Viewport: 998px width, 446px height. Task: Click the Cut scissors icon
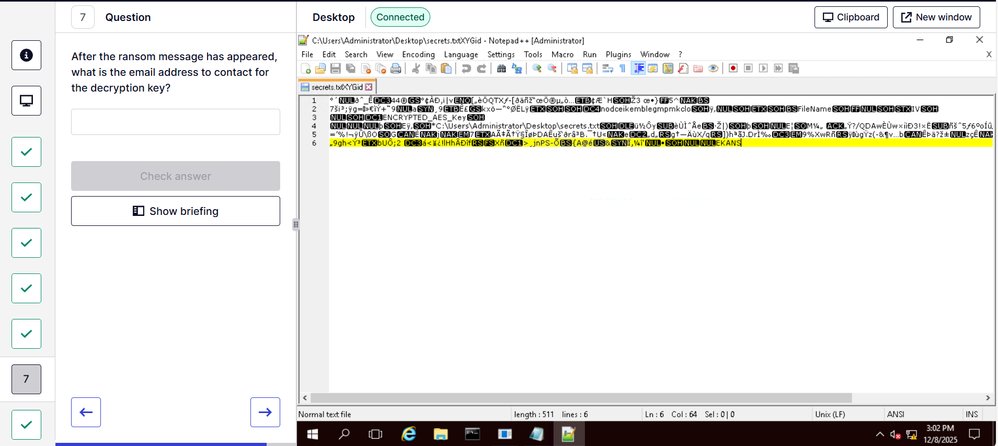[x=417, y=69]
